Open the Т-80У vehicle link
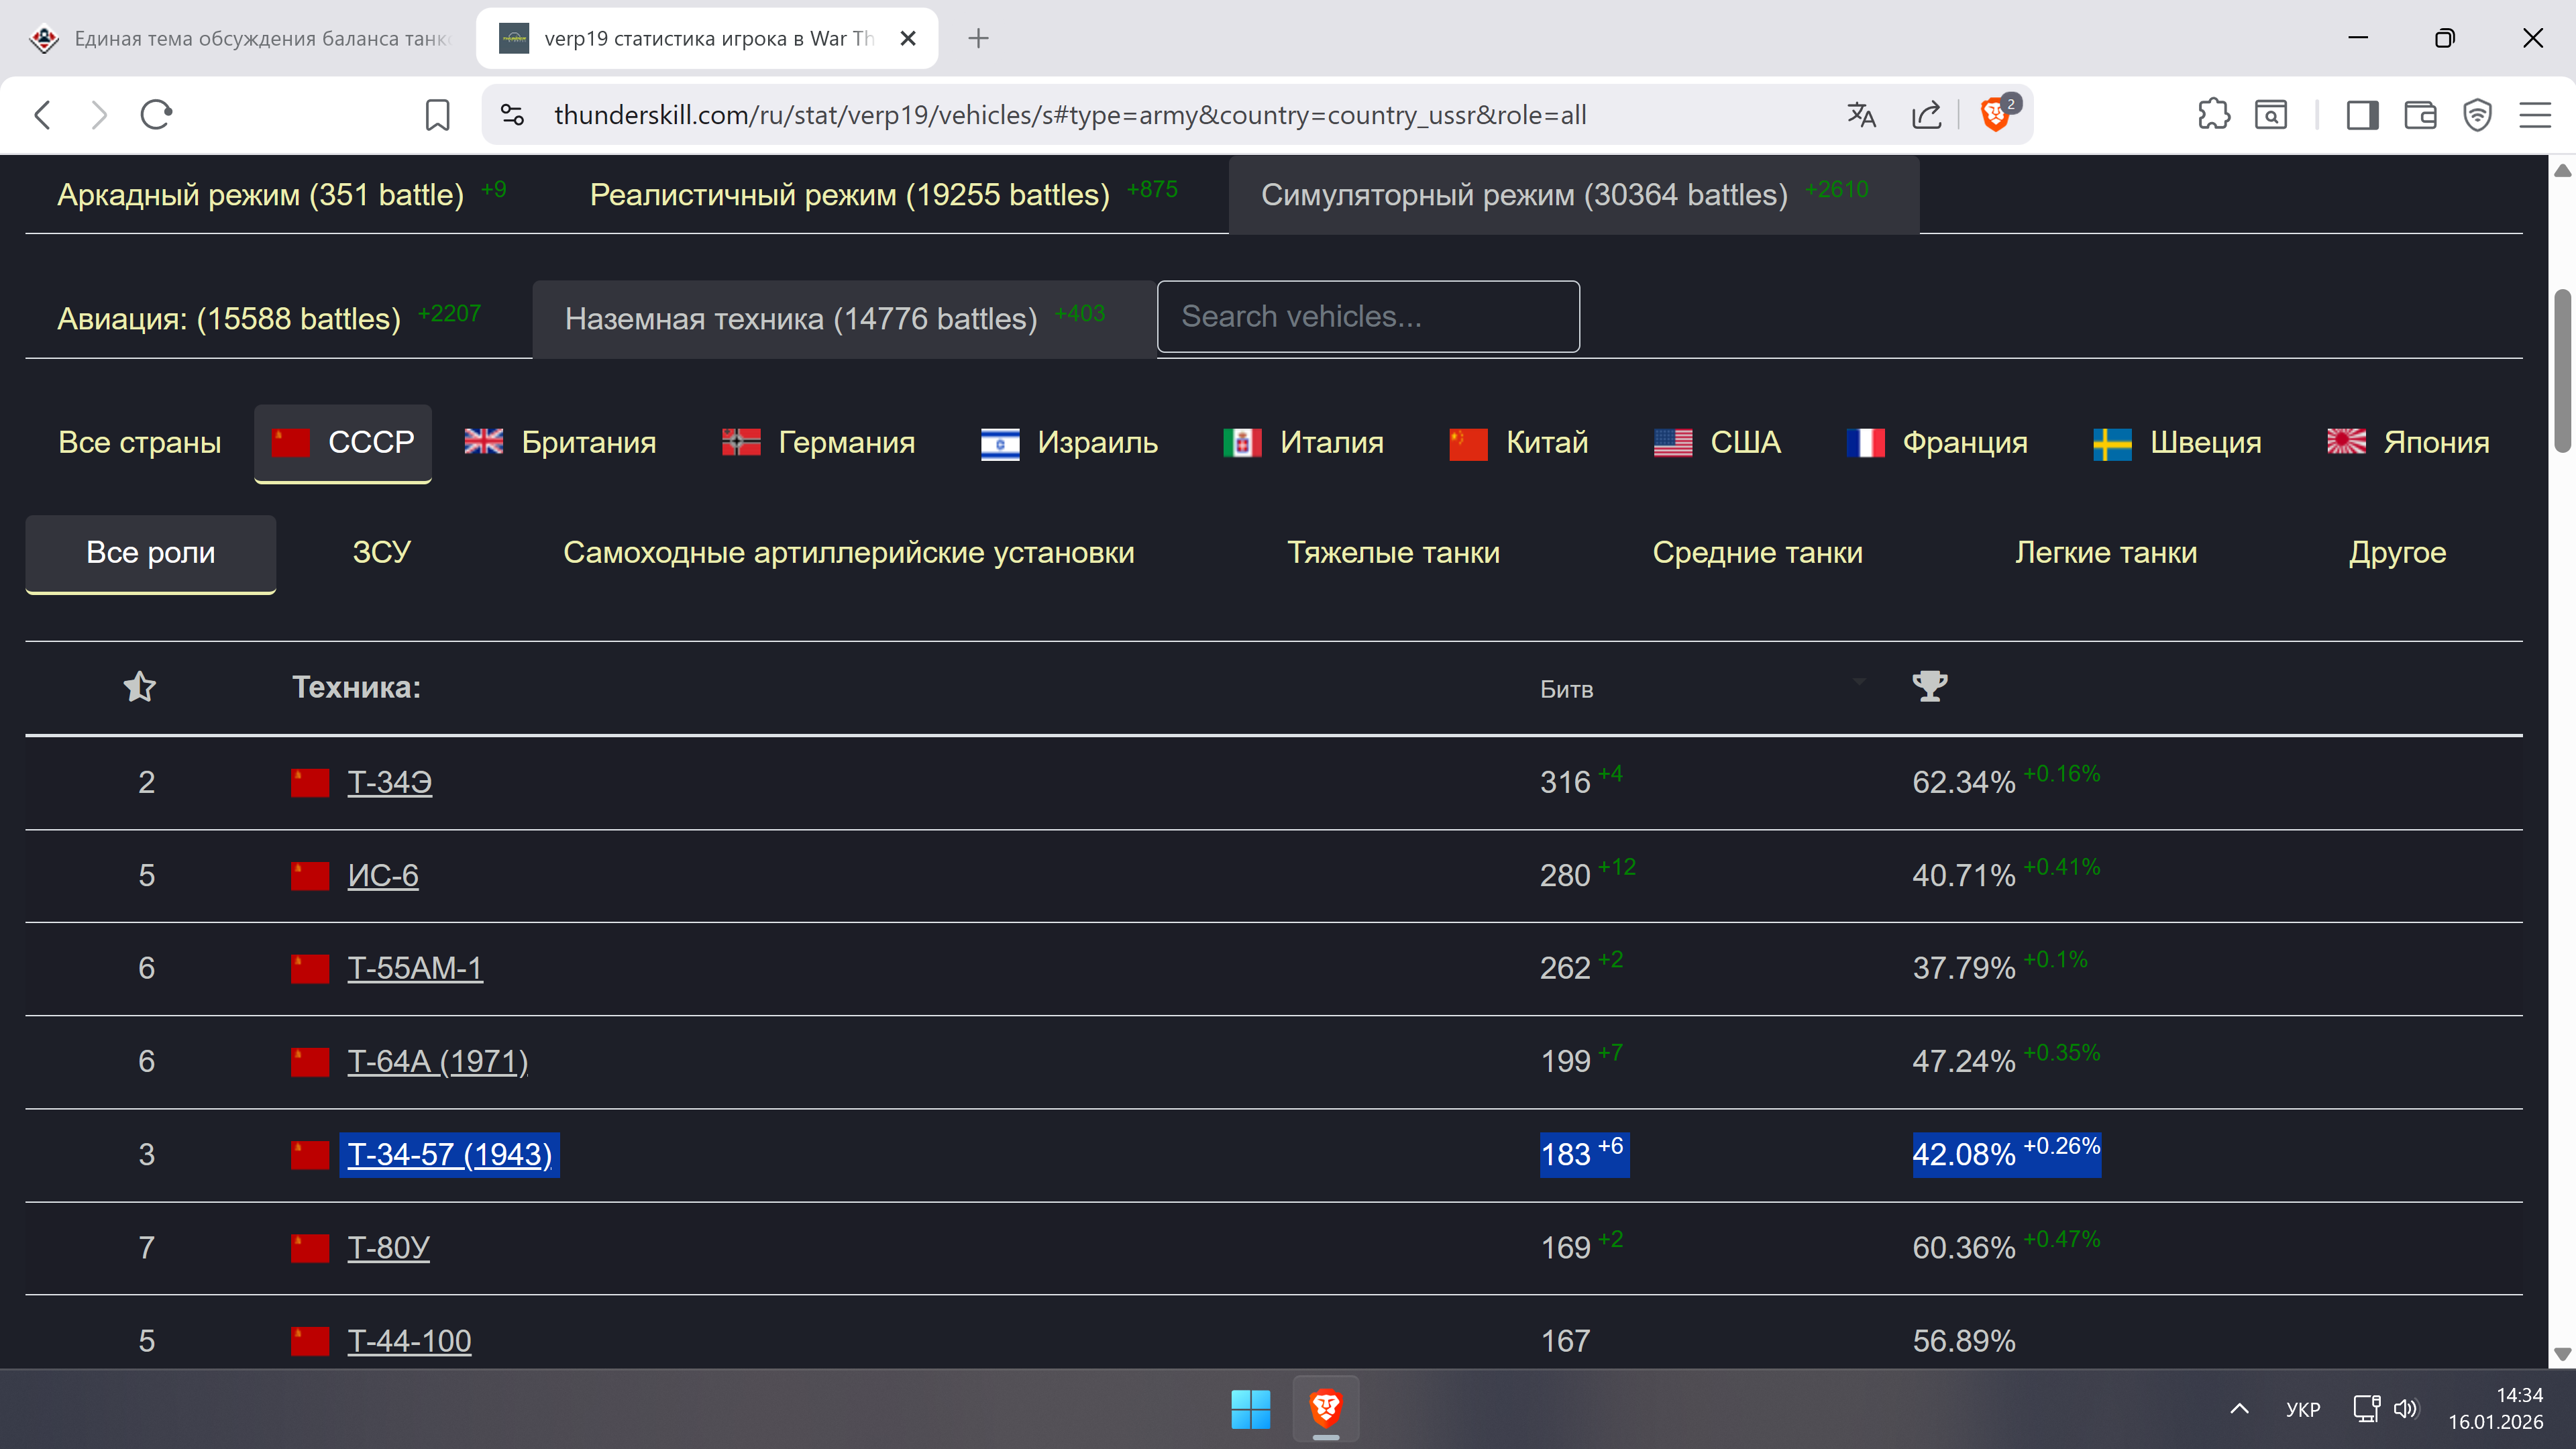The height and width of the screenshot is (1449, 2576). [x=388, y=1247]
